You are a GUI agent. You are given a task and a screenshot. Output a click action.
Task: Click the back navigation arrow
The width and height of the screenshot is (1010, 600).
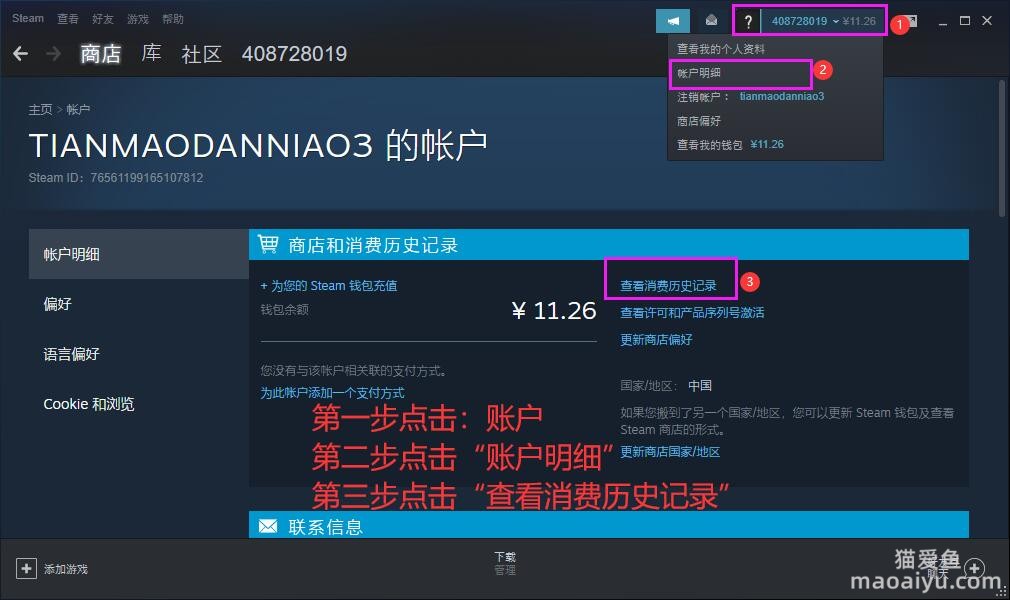21,53
